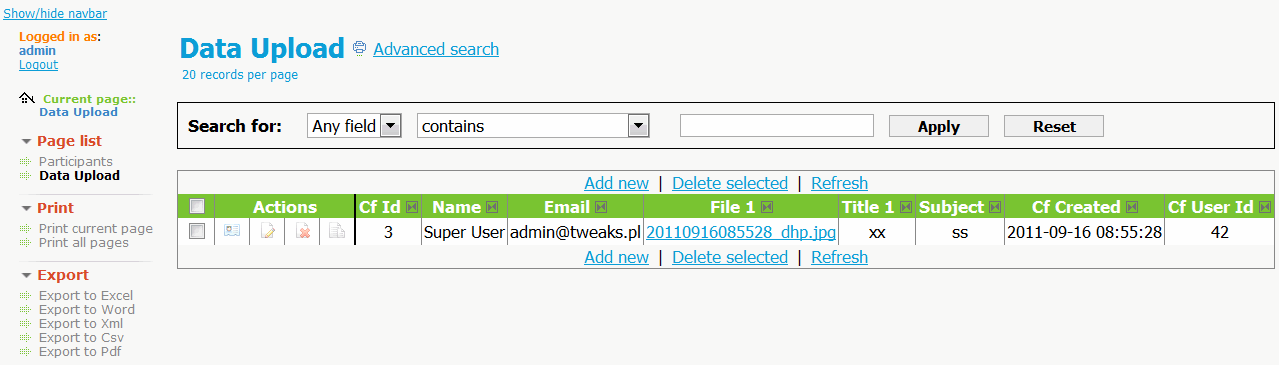
Task: Click the icon next to Advanced search
Action: tap(360, 48)
